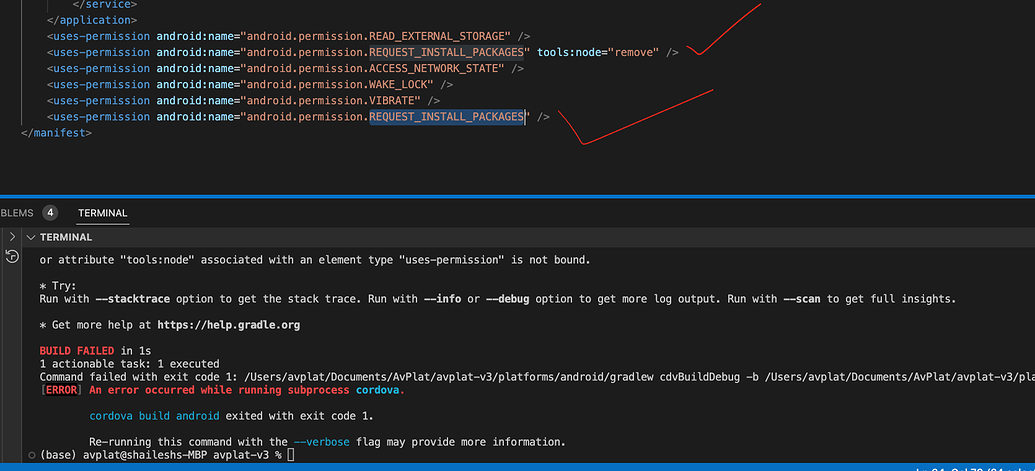Screen dimensions: 1035x471
Task: Switch to the Problems tab
Action: click(x=17, y=213)
